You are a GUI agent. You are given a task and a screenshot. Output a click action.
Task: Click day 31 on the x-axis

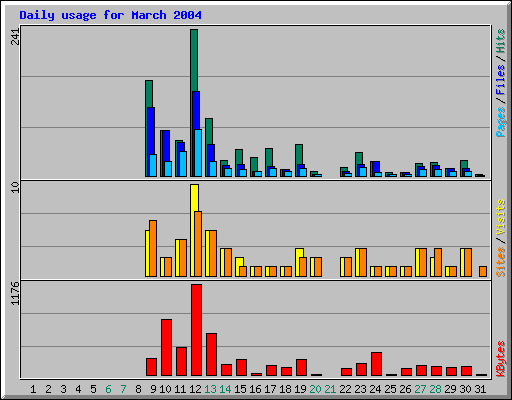[x=480, y=389]
